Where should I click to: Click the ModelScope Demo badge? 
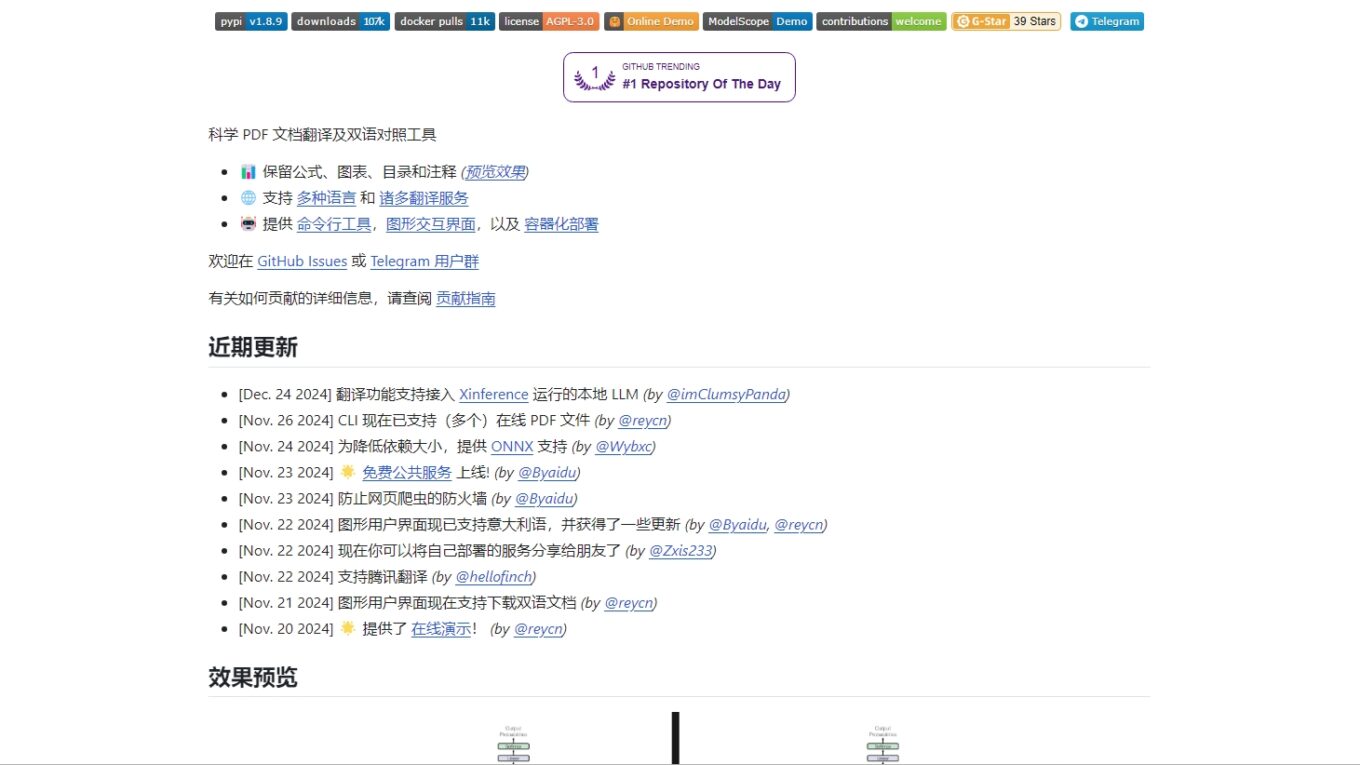[757, 21]
